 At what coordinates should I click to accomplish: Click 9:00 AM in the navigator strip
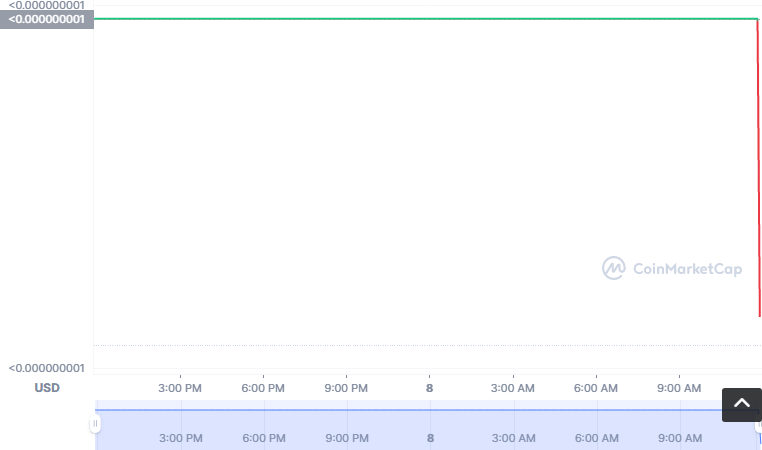pyautogui.click(x=678, y=438)
